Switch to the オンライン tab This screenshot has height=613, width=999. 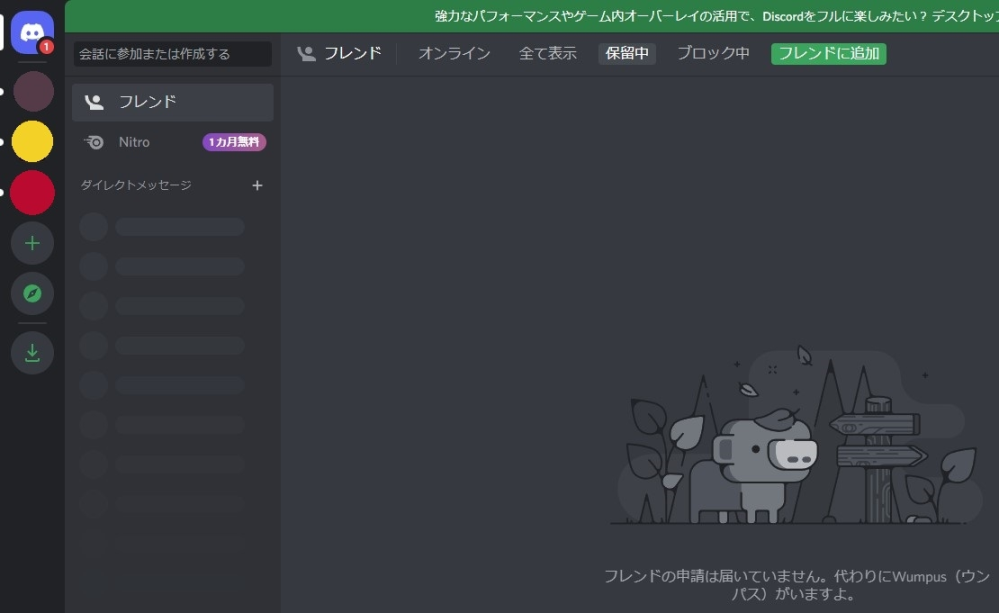(454, 54)
